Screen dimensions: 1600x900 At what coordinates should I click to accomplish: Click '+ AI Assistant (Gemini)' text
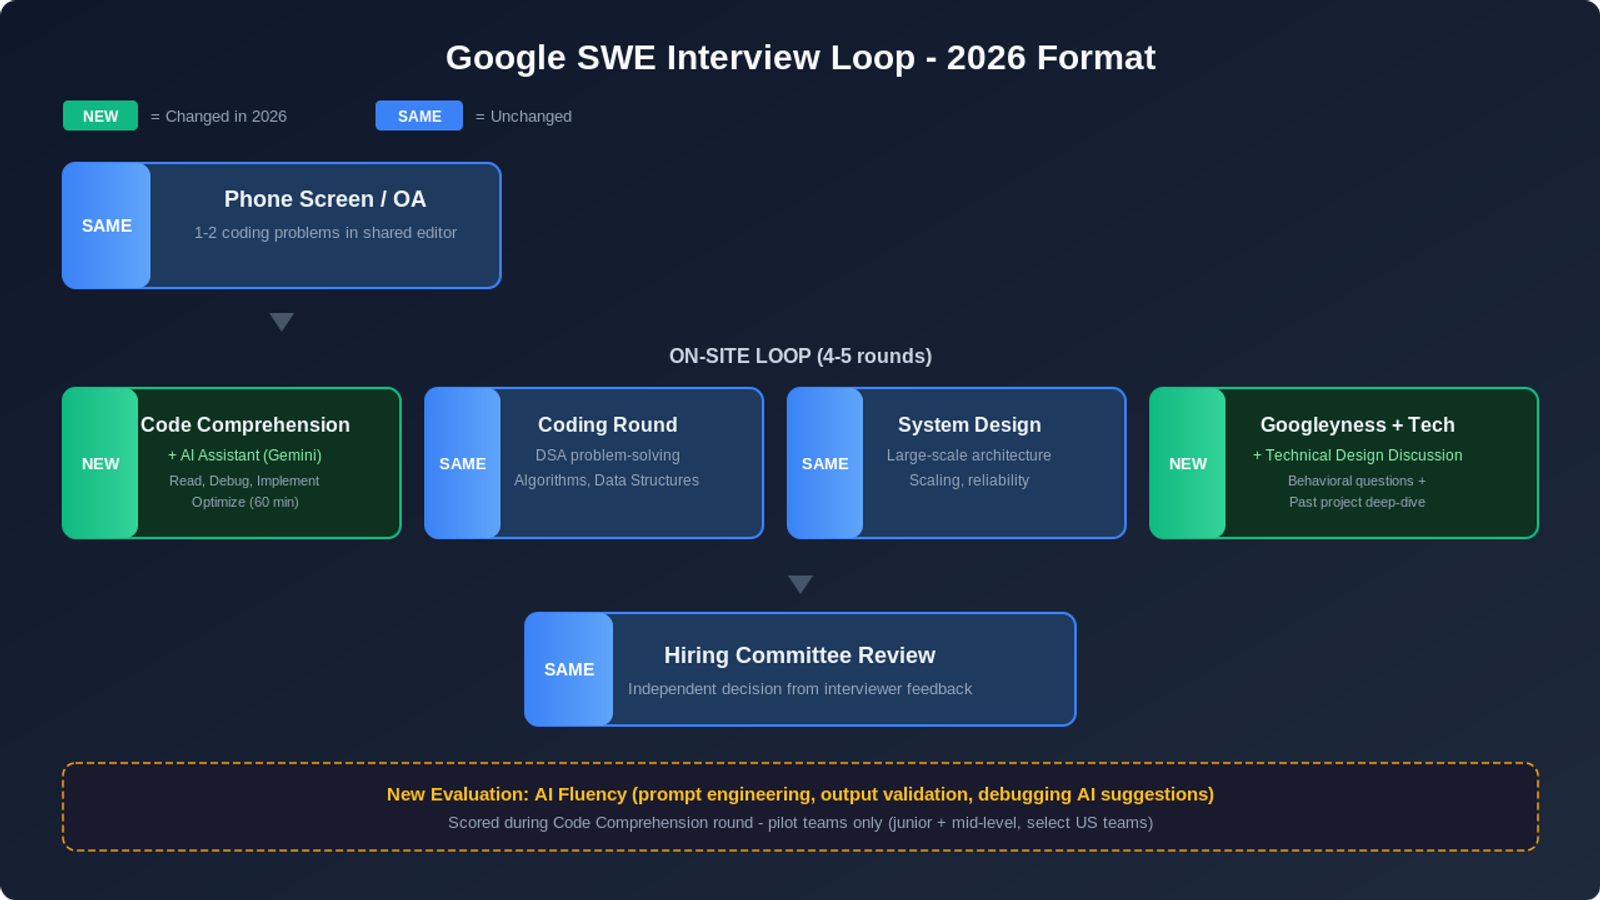(x=245, y=455)
